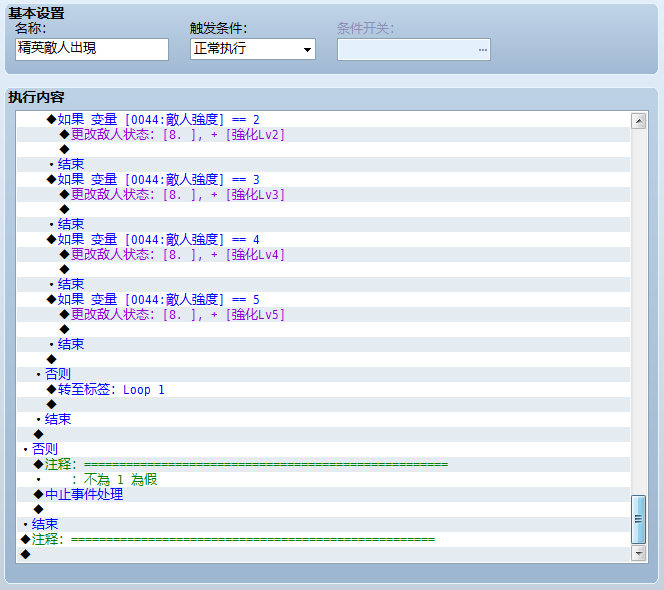
Task: Click the scrollbar down arrow
Action: click(639, 553)
